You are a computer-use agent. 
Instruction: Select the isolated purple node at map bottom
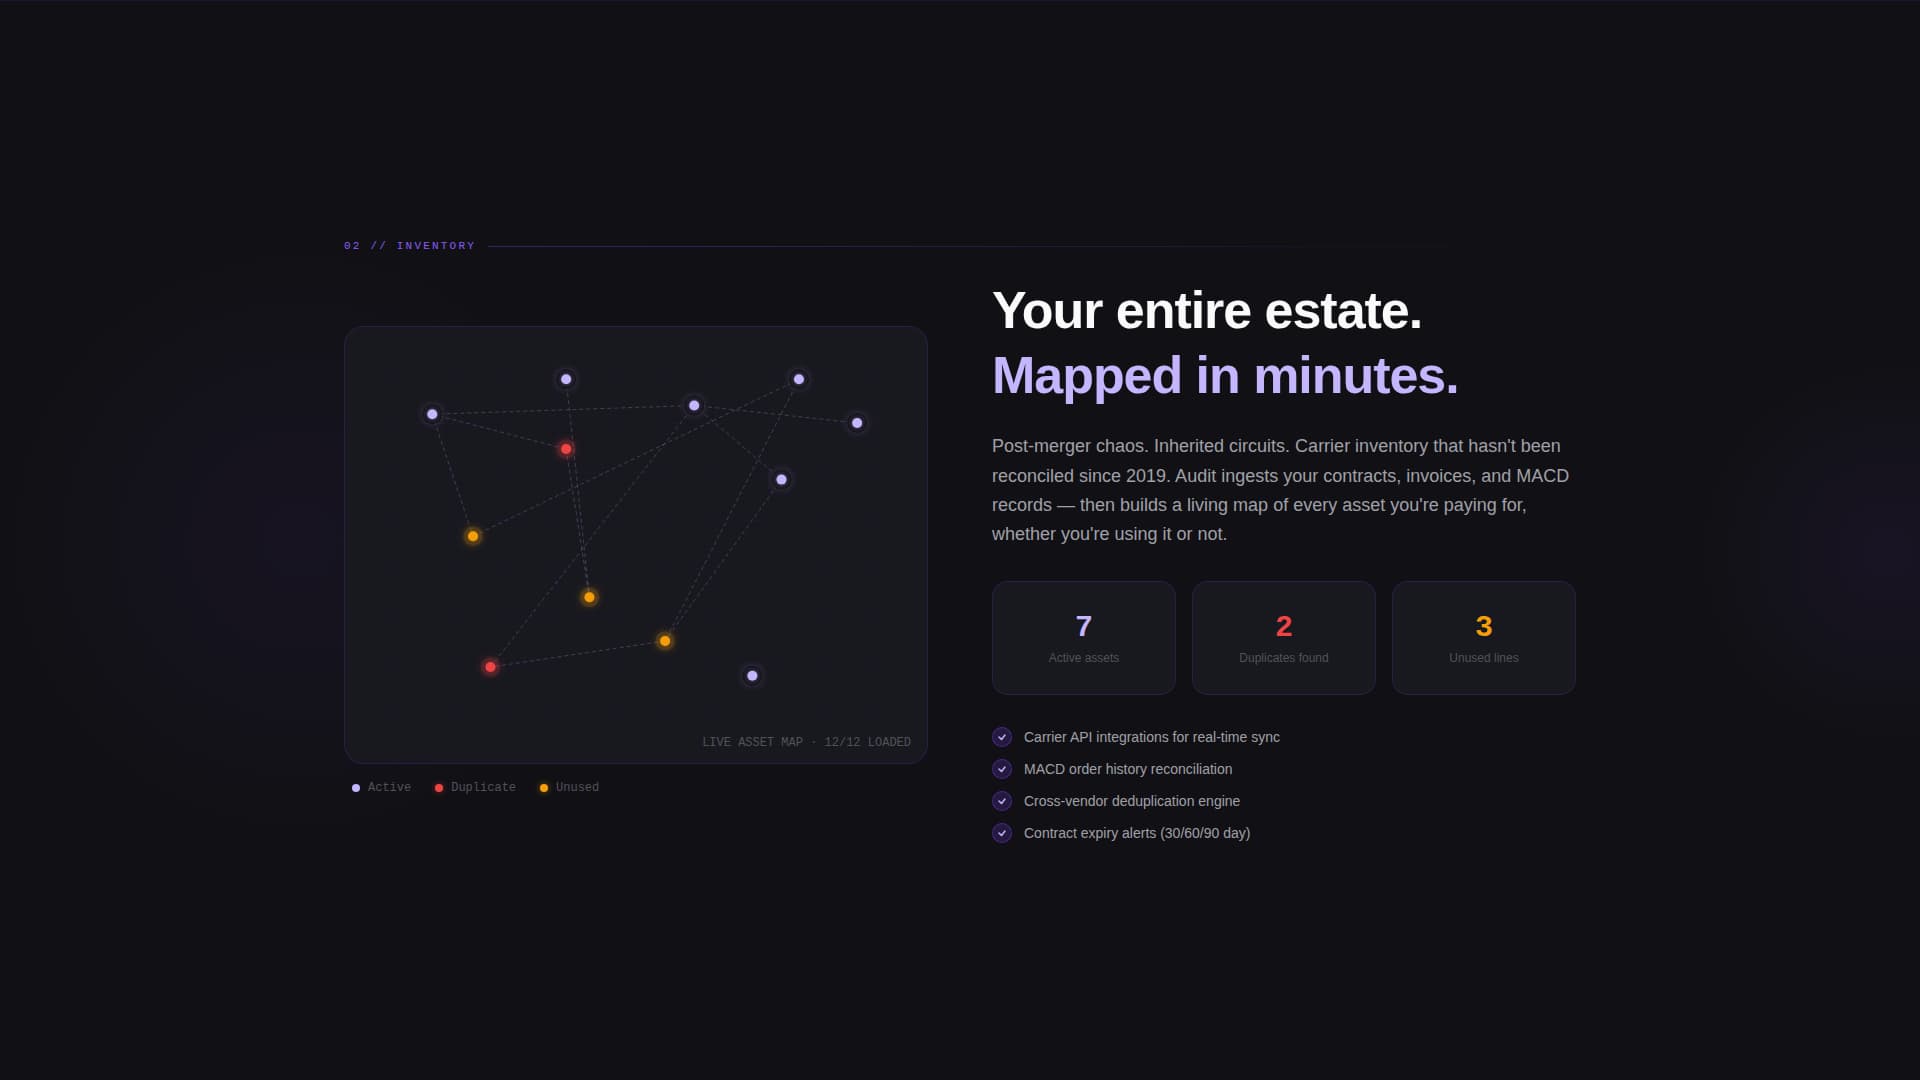752,676
